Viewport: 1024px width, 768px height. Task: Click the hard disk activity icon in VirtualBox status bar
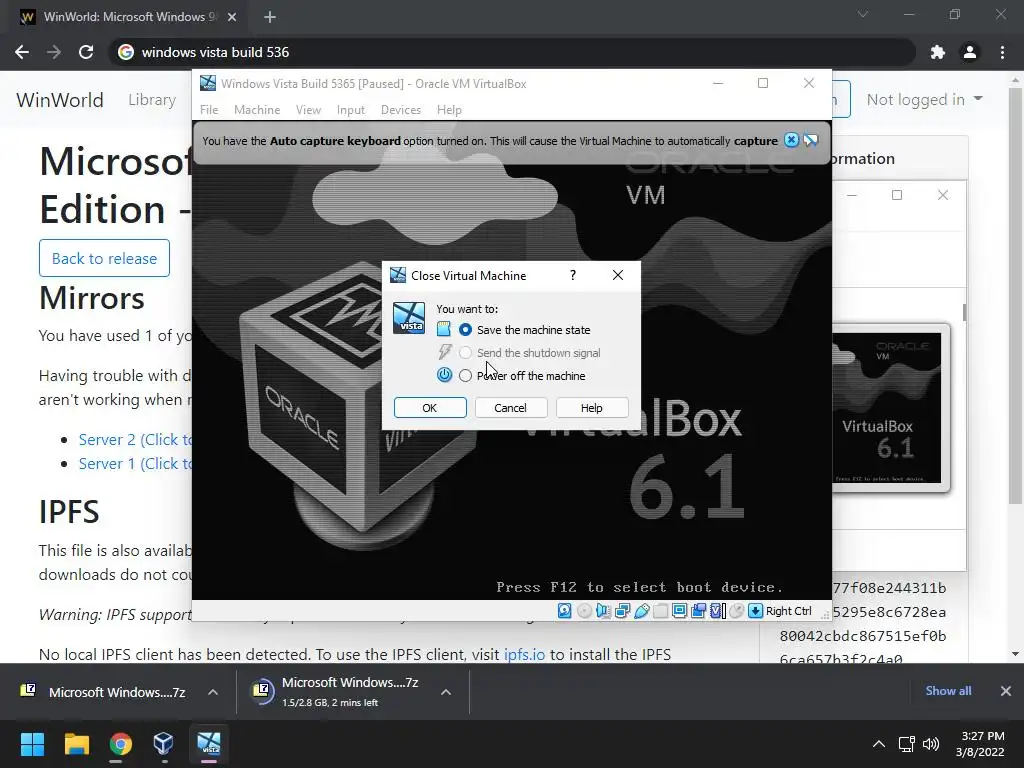[x=564, y=611]
